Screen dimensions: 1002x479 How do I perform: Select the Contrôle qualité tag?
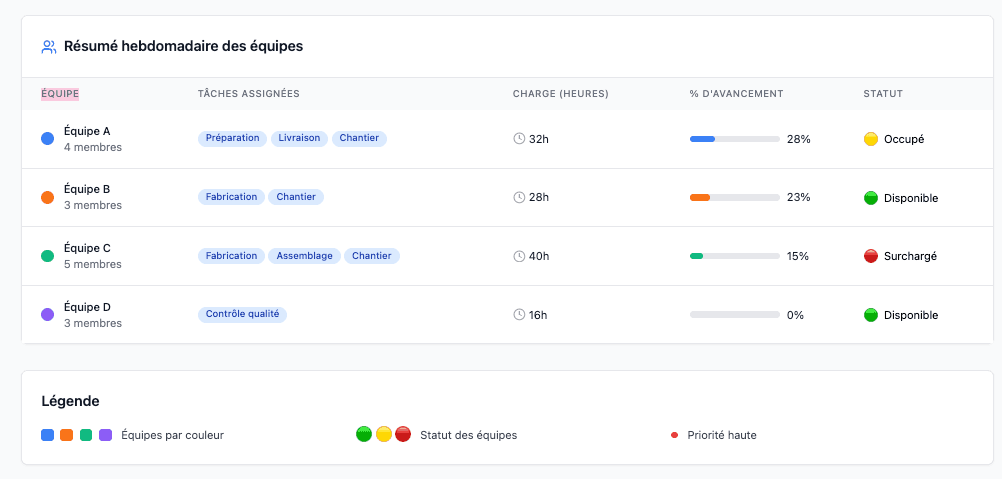click(x=242, y=314)
